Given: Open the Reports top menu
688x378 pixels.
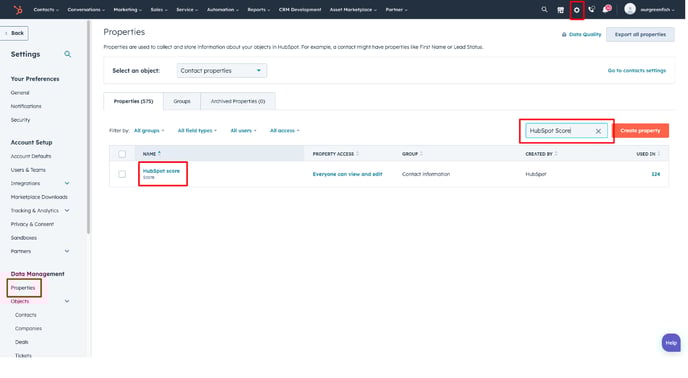Looking at the screenshot, I should tap(258, 10).
